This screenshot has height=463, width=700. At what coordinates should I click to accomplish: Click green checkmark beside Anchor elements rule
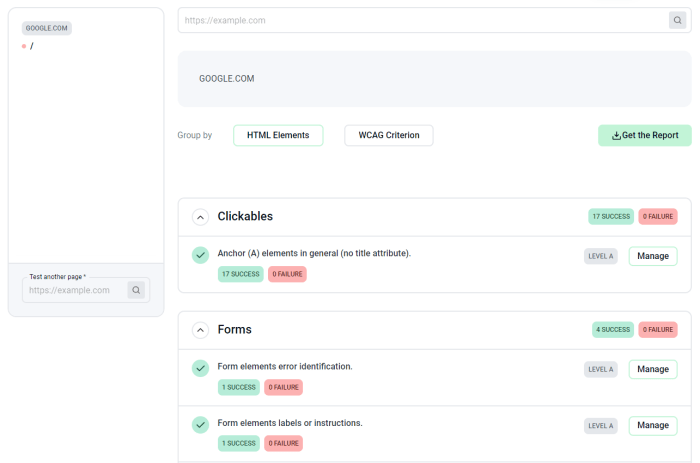[200, 255]
